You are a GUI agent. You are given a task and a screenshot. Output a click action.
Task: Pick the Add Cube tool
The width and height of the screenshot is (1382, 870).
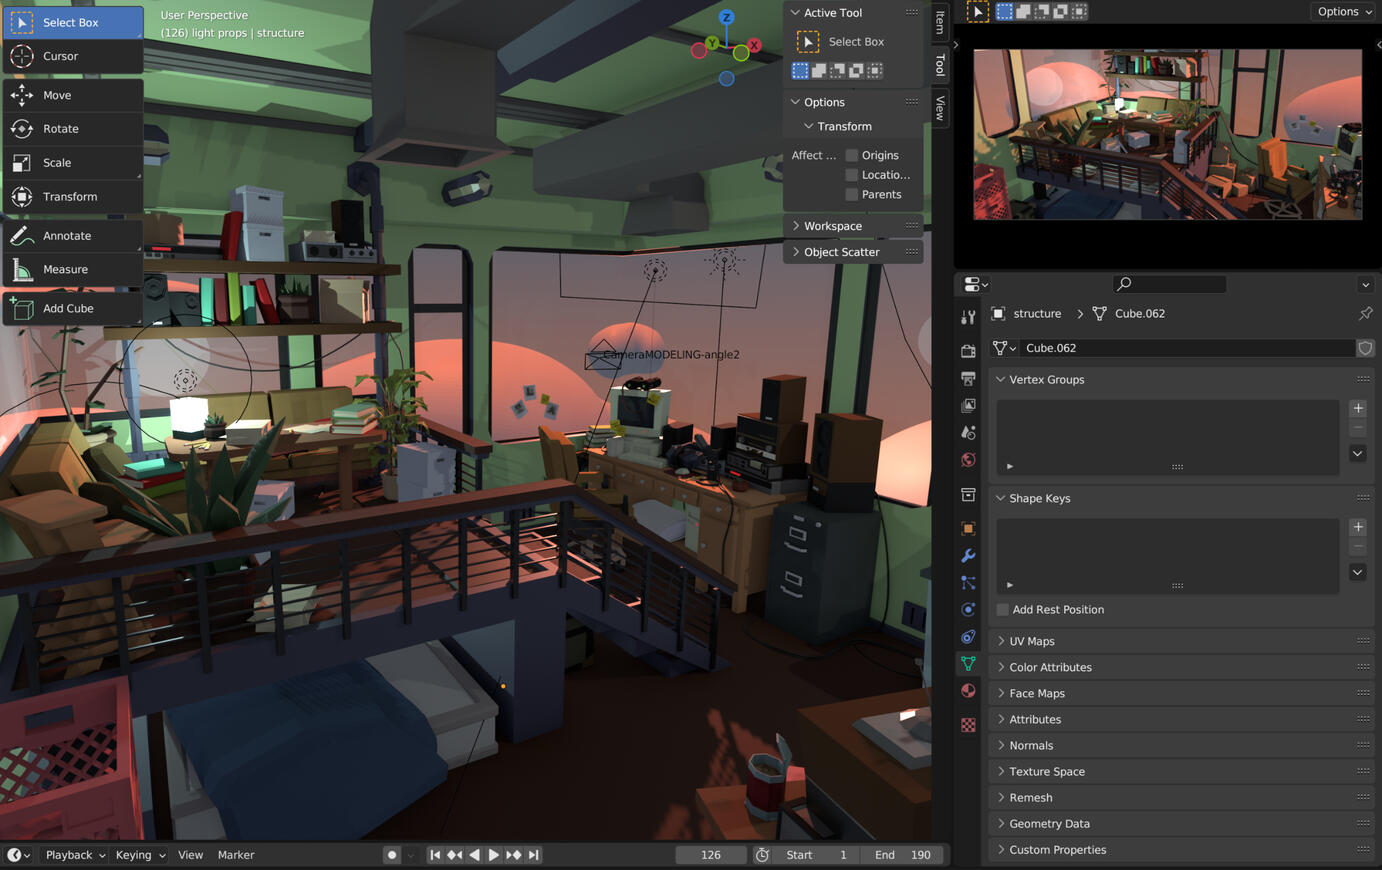pyautogui.click(x=67, y=309)
